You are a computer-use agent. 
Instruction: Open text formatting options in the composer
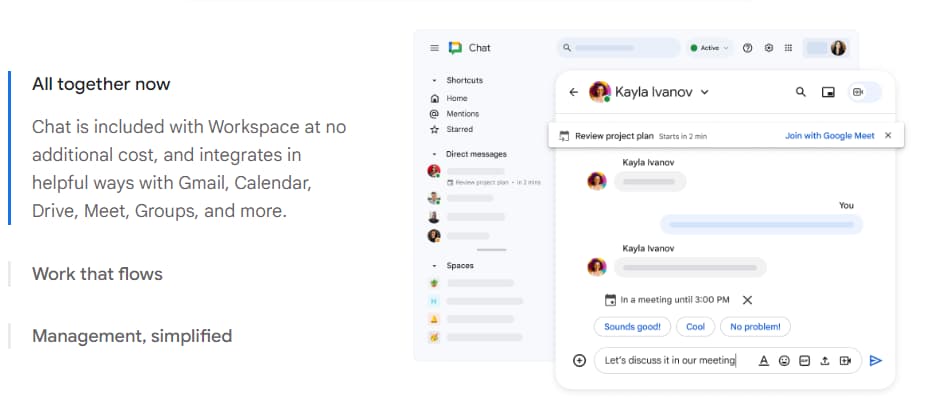[764, 360]
